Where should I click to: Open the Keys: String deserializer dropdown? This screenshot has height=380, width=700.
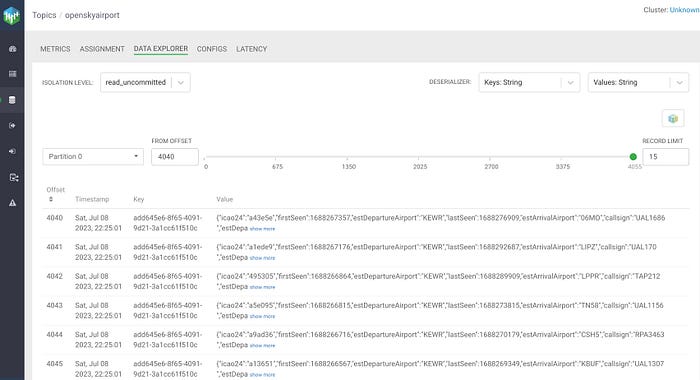coord(529,83)
